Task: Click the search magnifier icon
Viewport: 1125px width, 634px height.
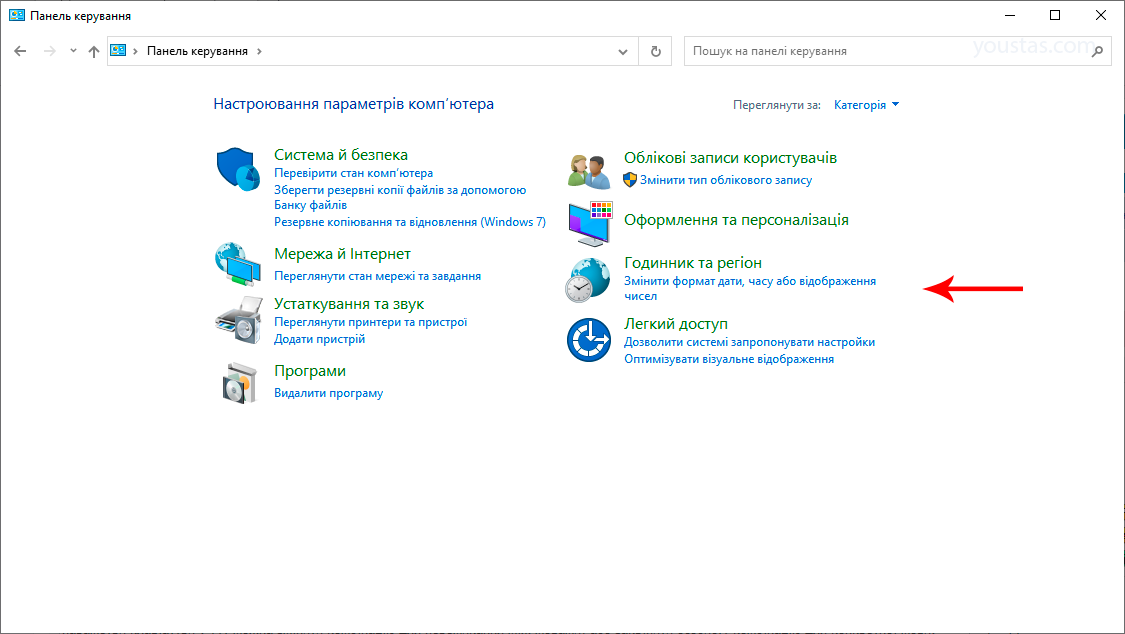Action: 1097,51
